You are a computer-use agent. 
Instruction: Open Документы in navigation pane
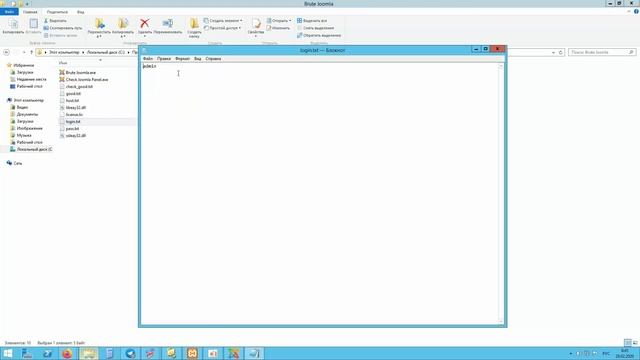point(24,114)
